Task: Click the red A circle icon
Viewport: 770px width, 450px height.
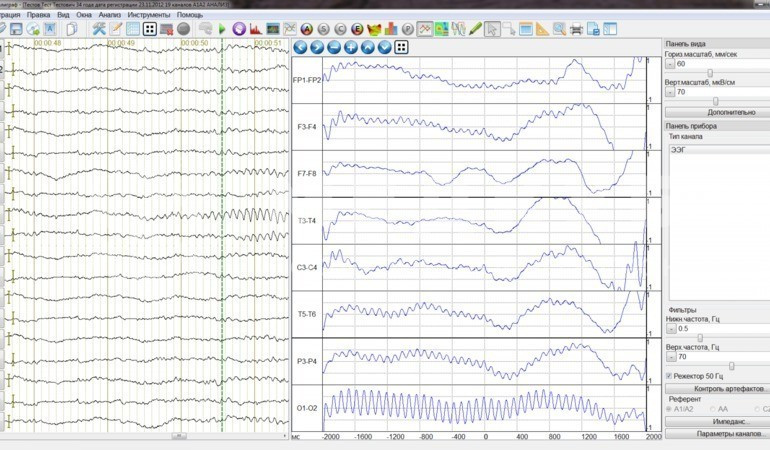Action: pos(307,29)
